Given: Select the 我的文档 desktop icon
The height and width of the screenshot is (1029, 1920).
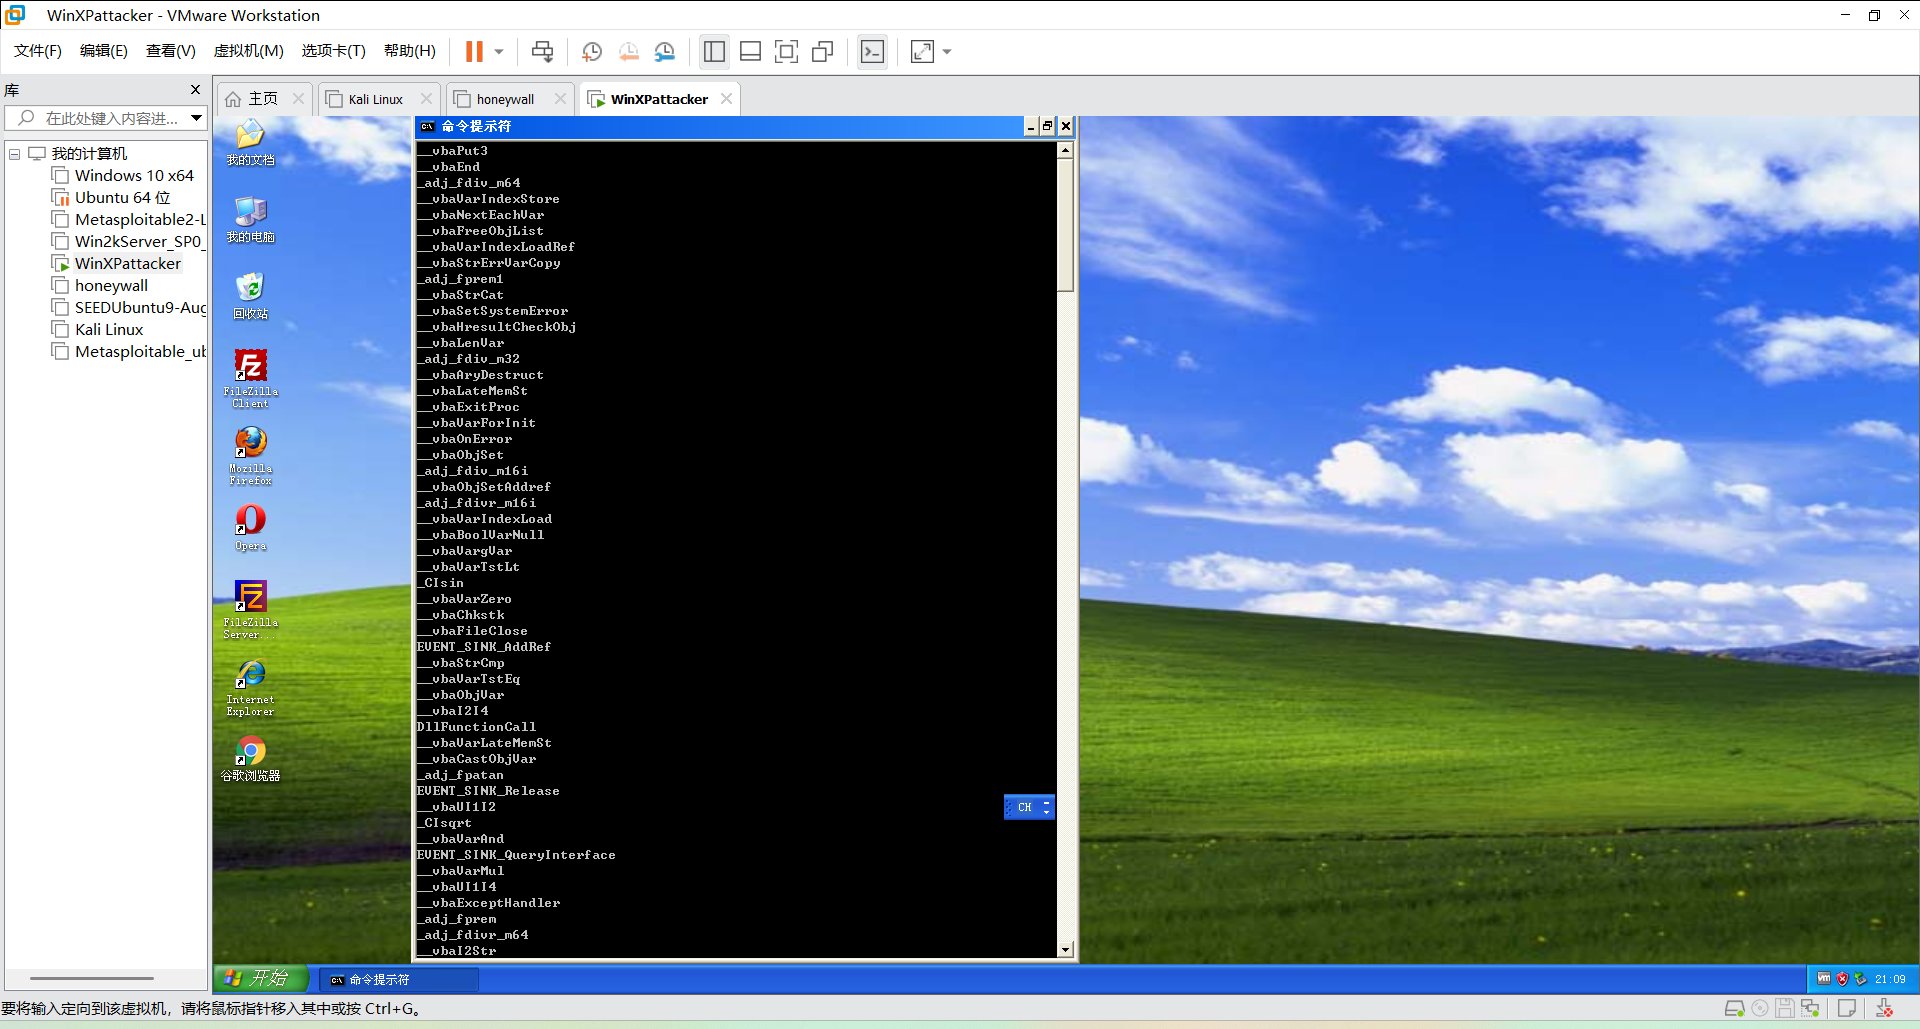Looking at the screenshot, I should tap(250, 143).
